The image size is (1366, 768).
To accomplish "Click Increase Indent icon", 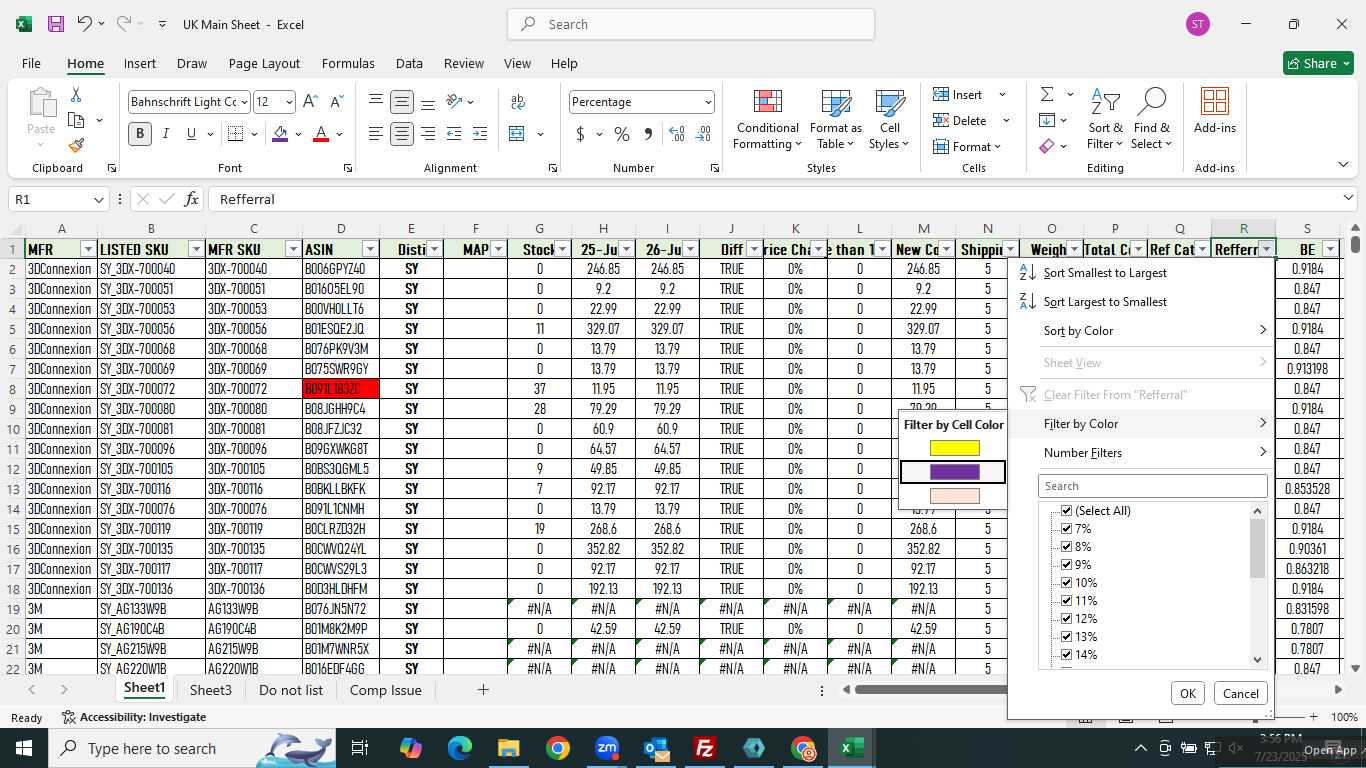I will [480, 134].
